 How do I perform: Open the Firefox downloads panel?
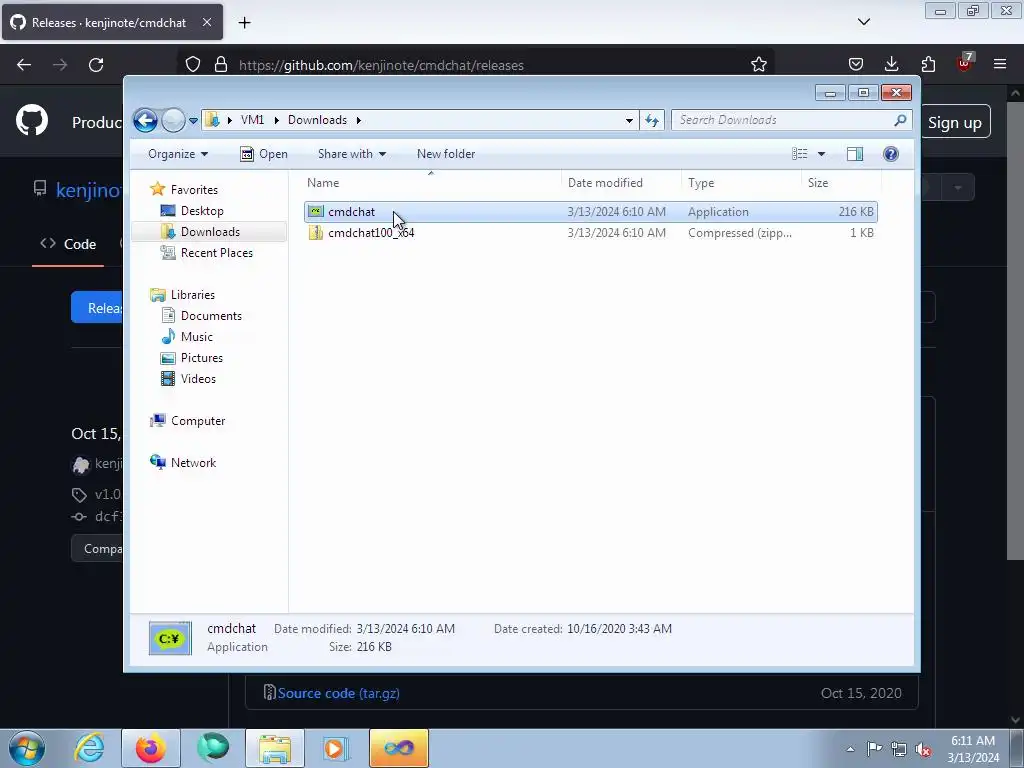pyautogui.click(x=891, y=64)
